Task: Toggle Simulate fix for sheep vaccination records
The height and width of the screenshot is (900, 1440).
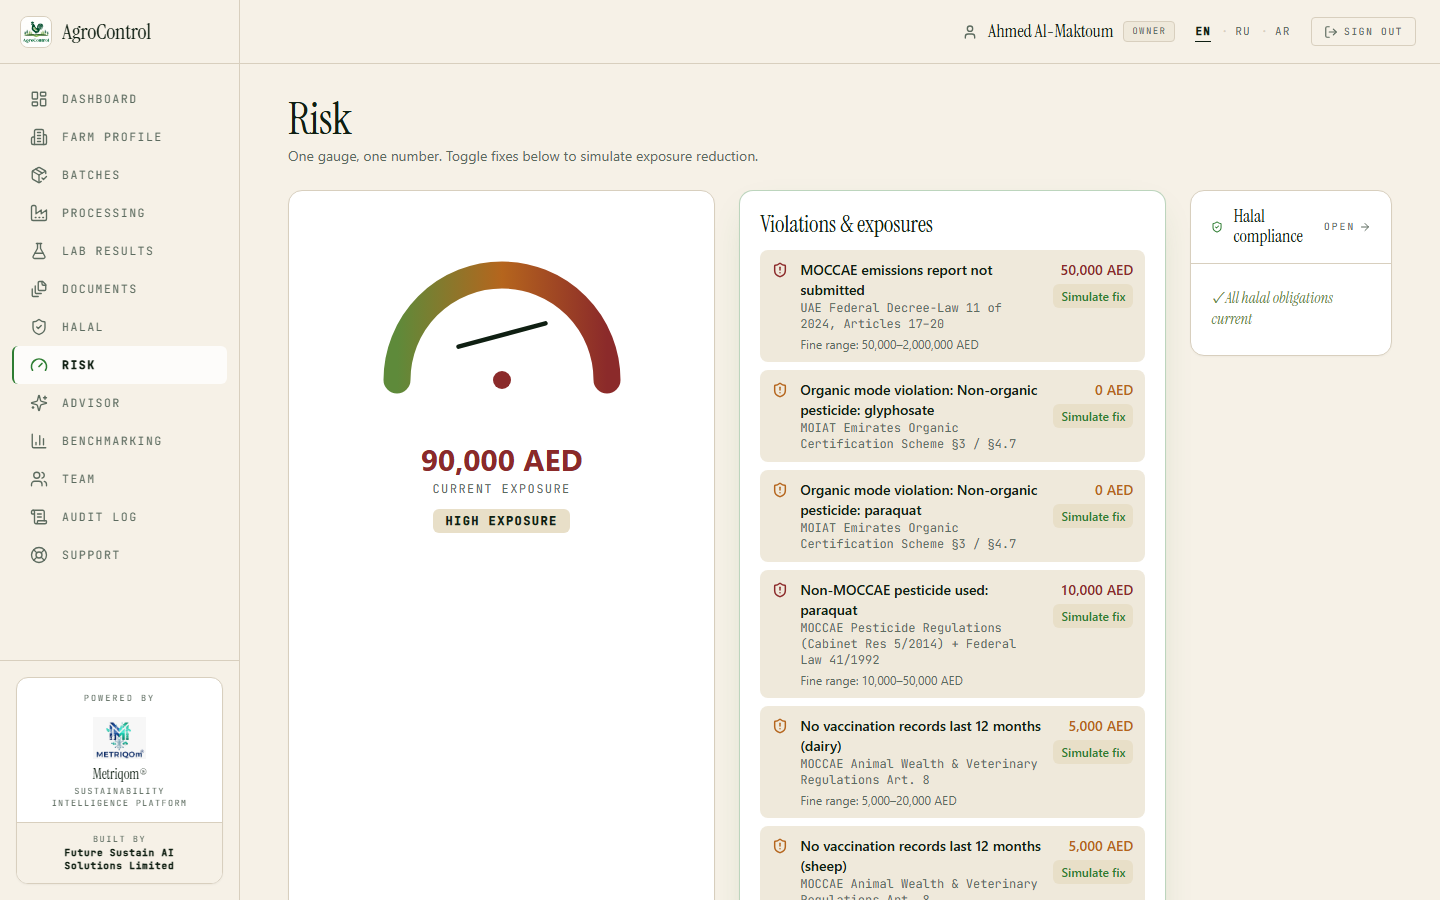Action: (1093, 873)
